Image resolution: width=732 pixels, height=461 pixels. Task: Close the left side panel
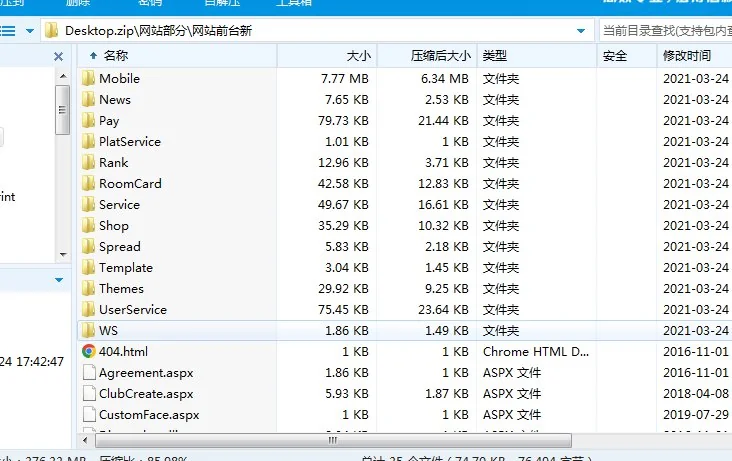tap(58, 57)
